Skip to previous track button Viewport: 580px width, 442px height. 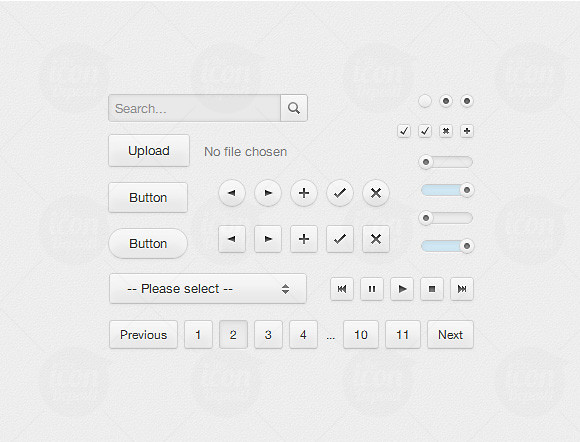[342, 289]
